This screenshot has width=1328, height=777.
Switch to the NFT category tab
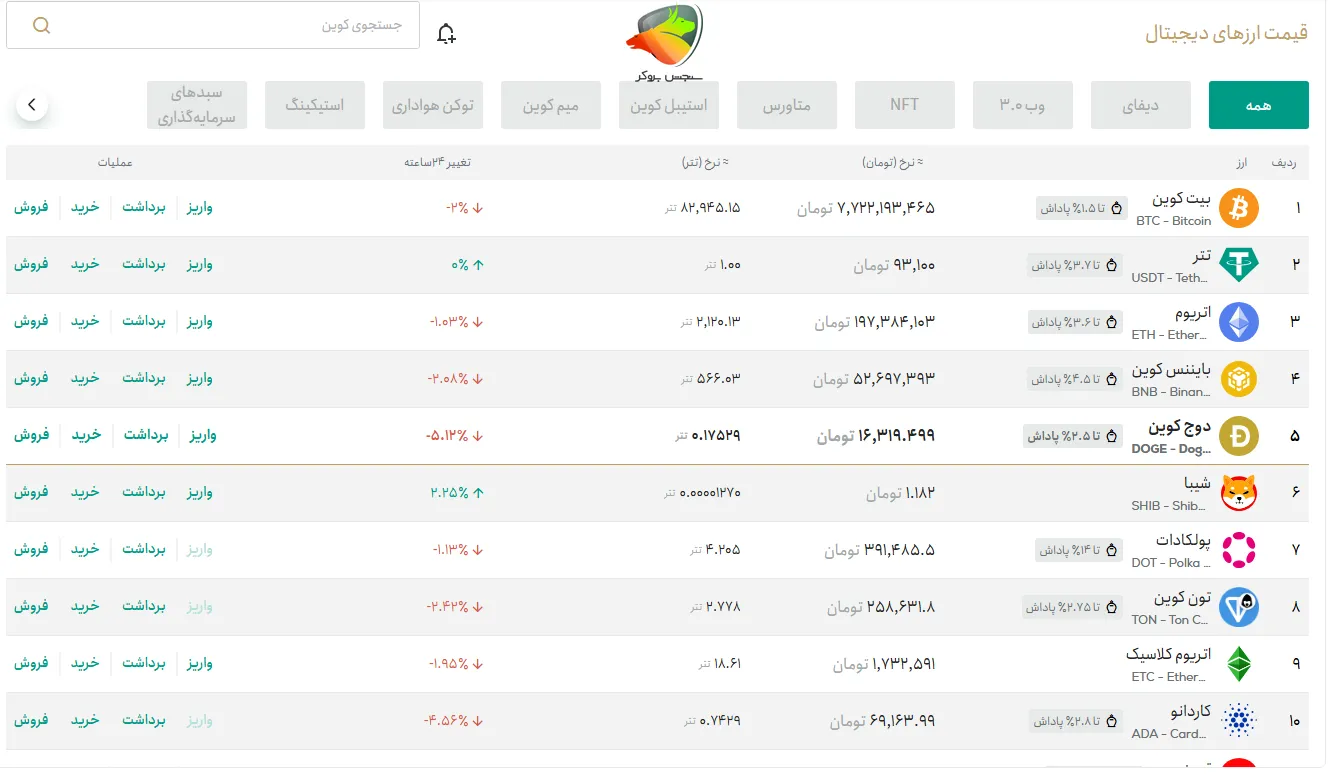pyautogui.click(x=904, y=104)
